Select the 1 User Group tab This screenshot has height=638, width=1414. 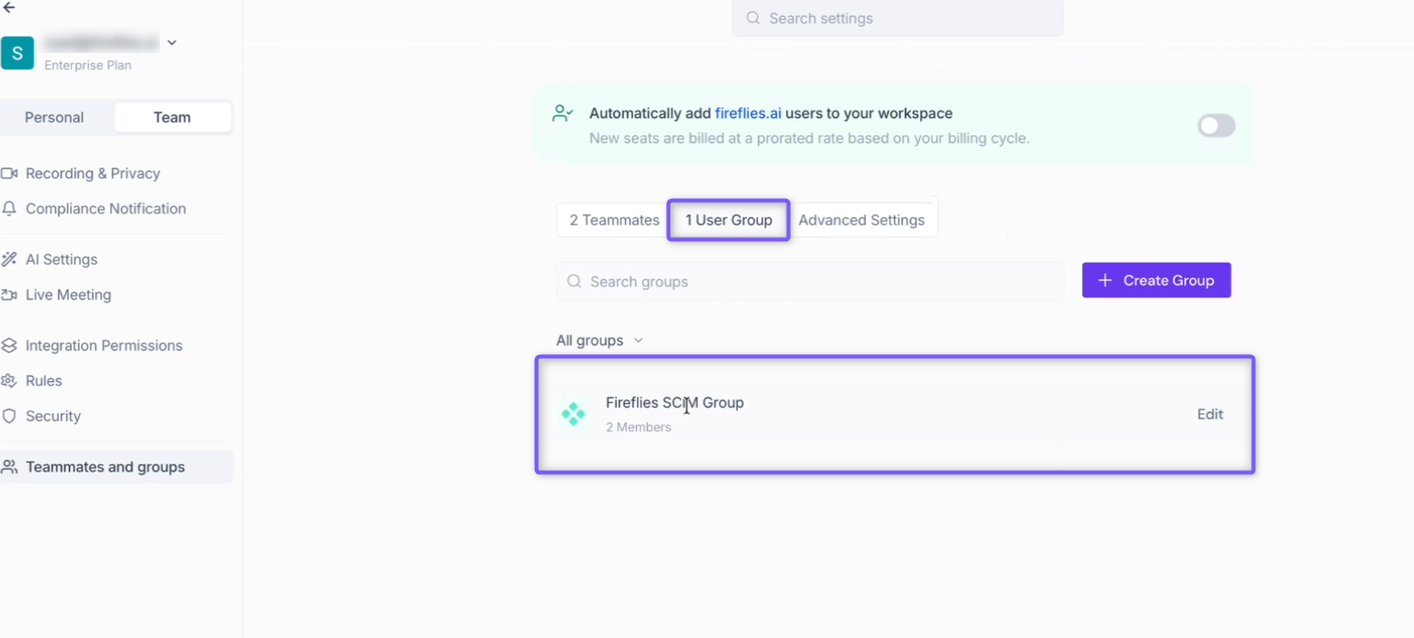(x=728, y=220)
